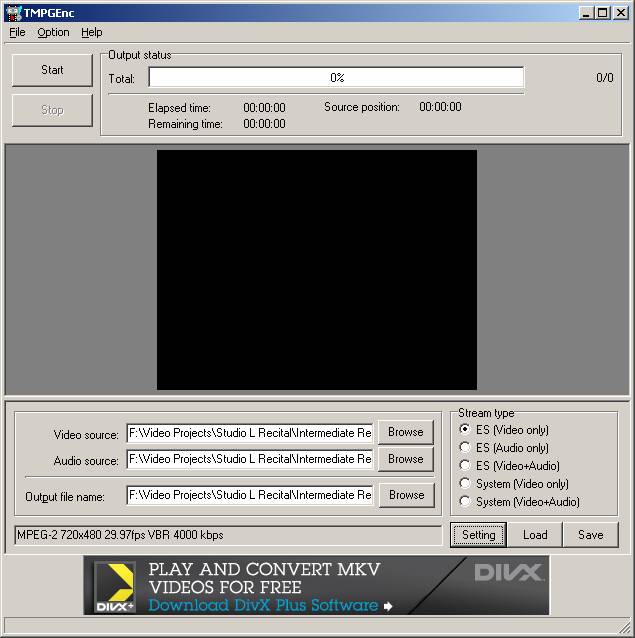
Task: Open the Help menu
Action: pos(92,33)
